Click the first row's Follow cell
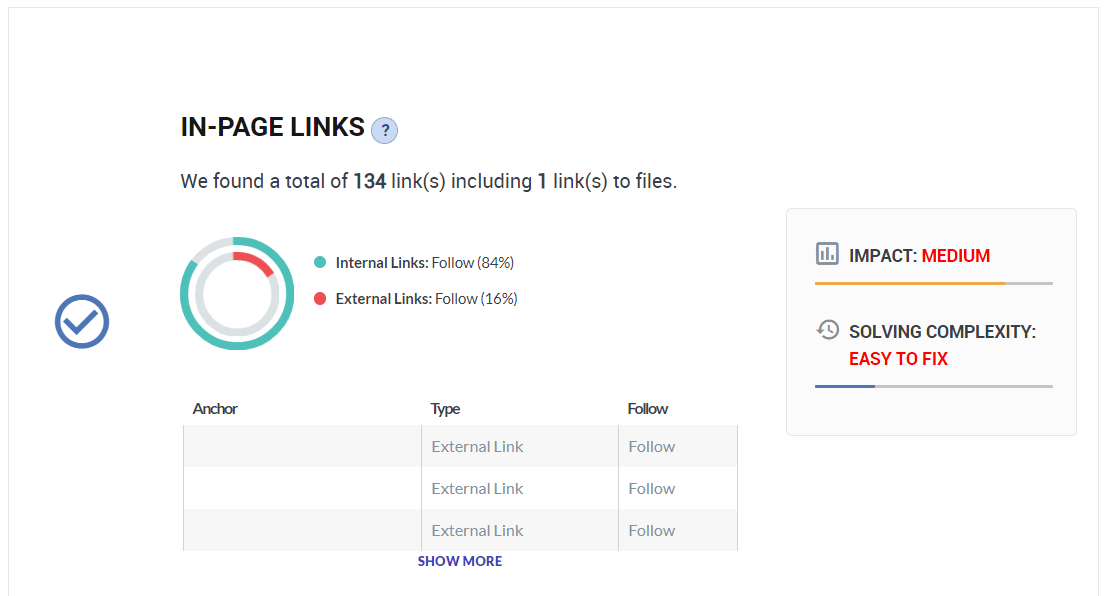 coord(652,447)
